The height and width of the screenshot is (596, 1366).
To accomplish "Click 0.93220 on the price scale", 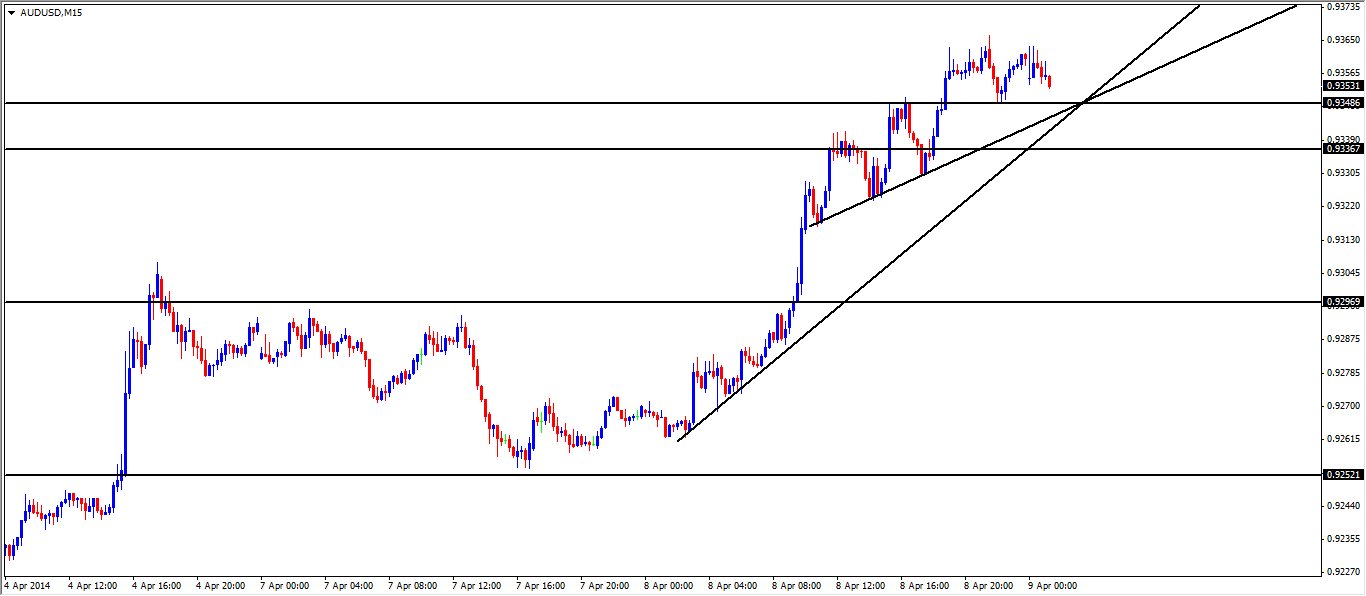I will coord(1342,206).
